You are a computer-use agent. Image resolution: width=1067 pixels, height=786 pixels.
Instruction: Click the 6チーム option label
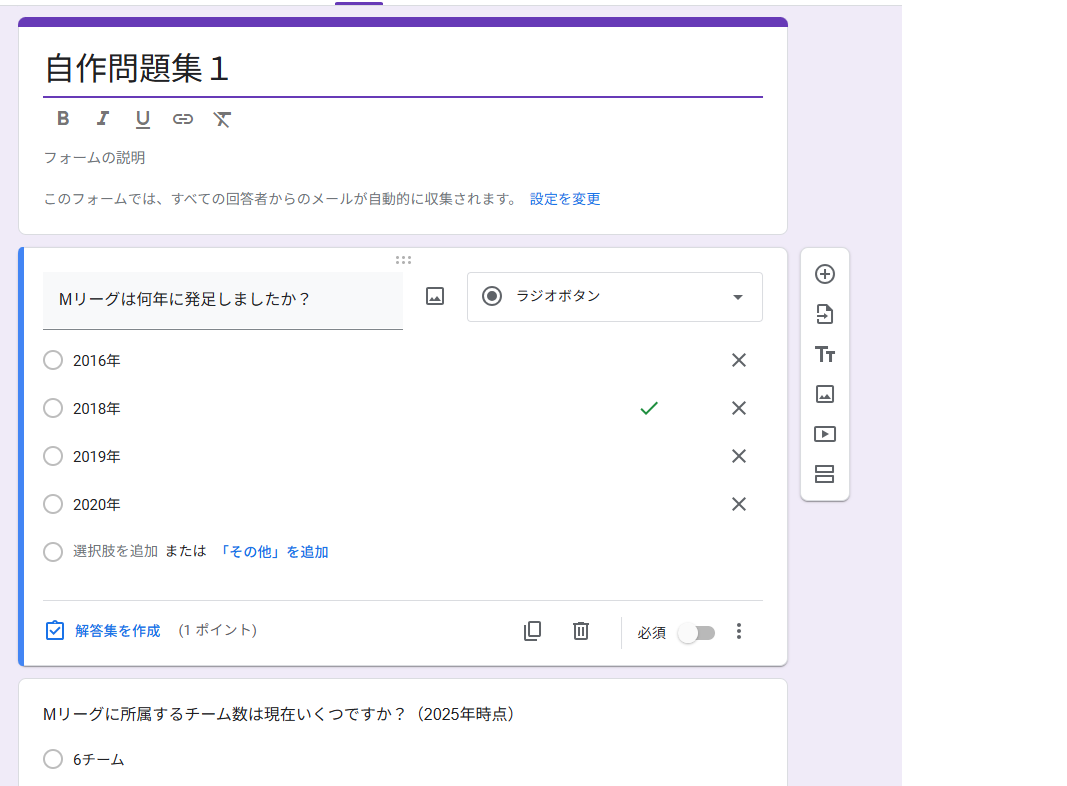[99, 759]
